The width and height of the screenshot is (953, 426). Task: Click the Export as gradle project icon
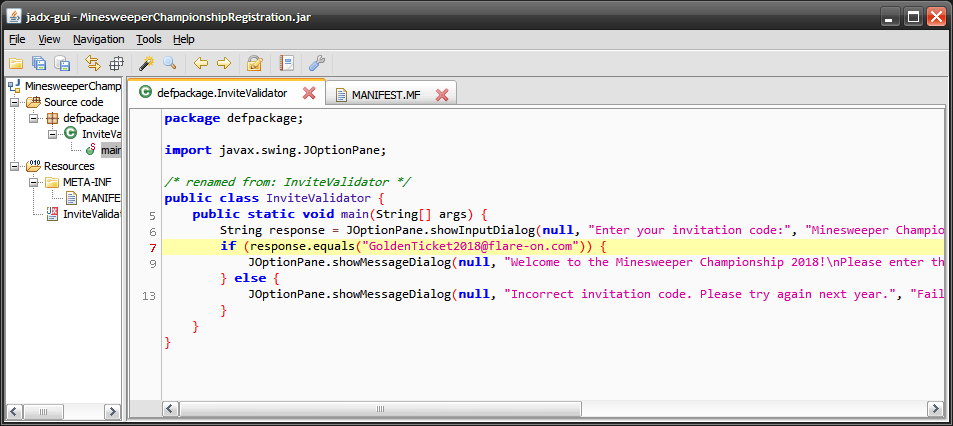coord(62,63)
